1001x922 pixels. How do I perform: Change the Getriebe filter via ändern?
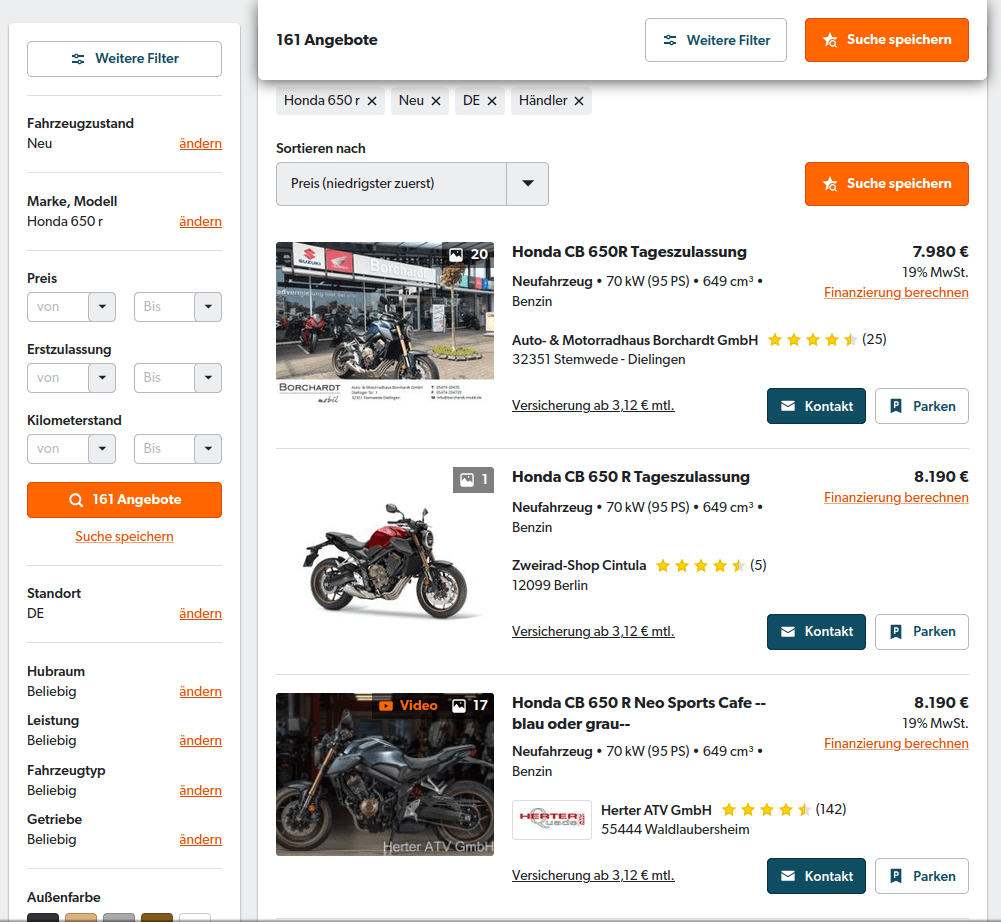click(200, 840)
